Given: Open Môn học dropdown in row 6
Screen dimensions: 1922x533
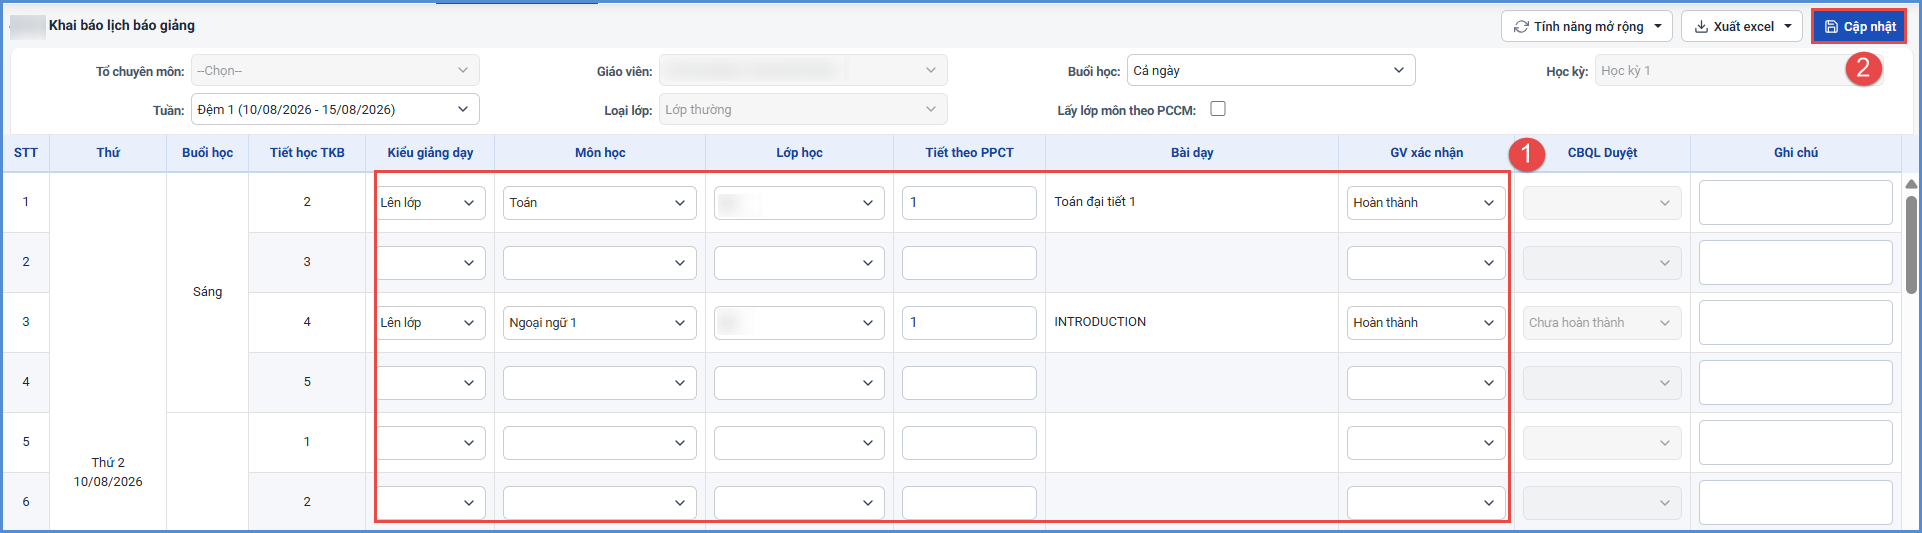Looking at the screenshot, I should pyautogui.click(x=600, y=503).
